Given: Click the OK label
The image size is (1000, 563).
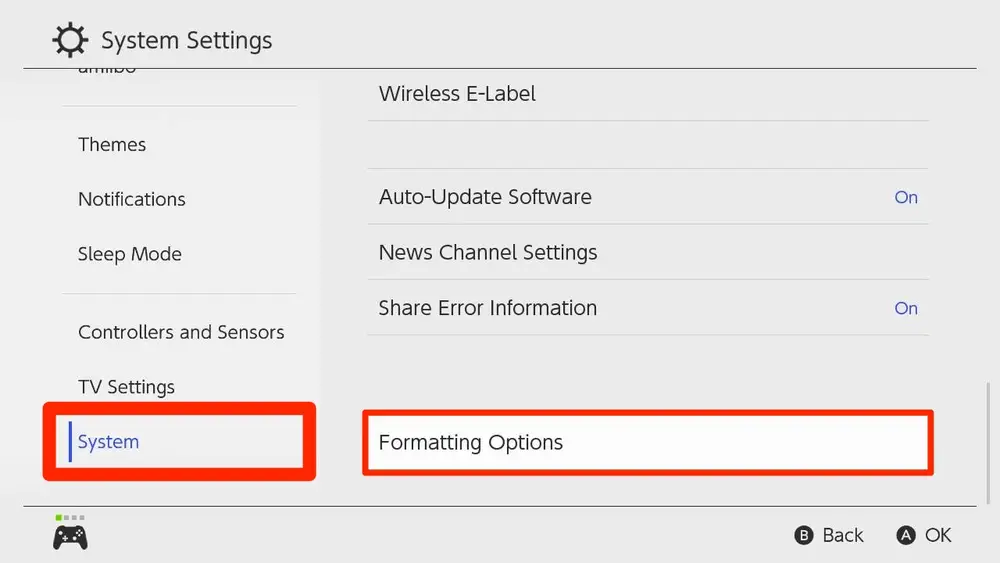Looking at the screenshot, I should click(x=938, y=535).
